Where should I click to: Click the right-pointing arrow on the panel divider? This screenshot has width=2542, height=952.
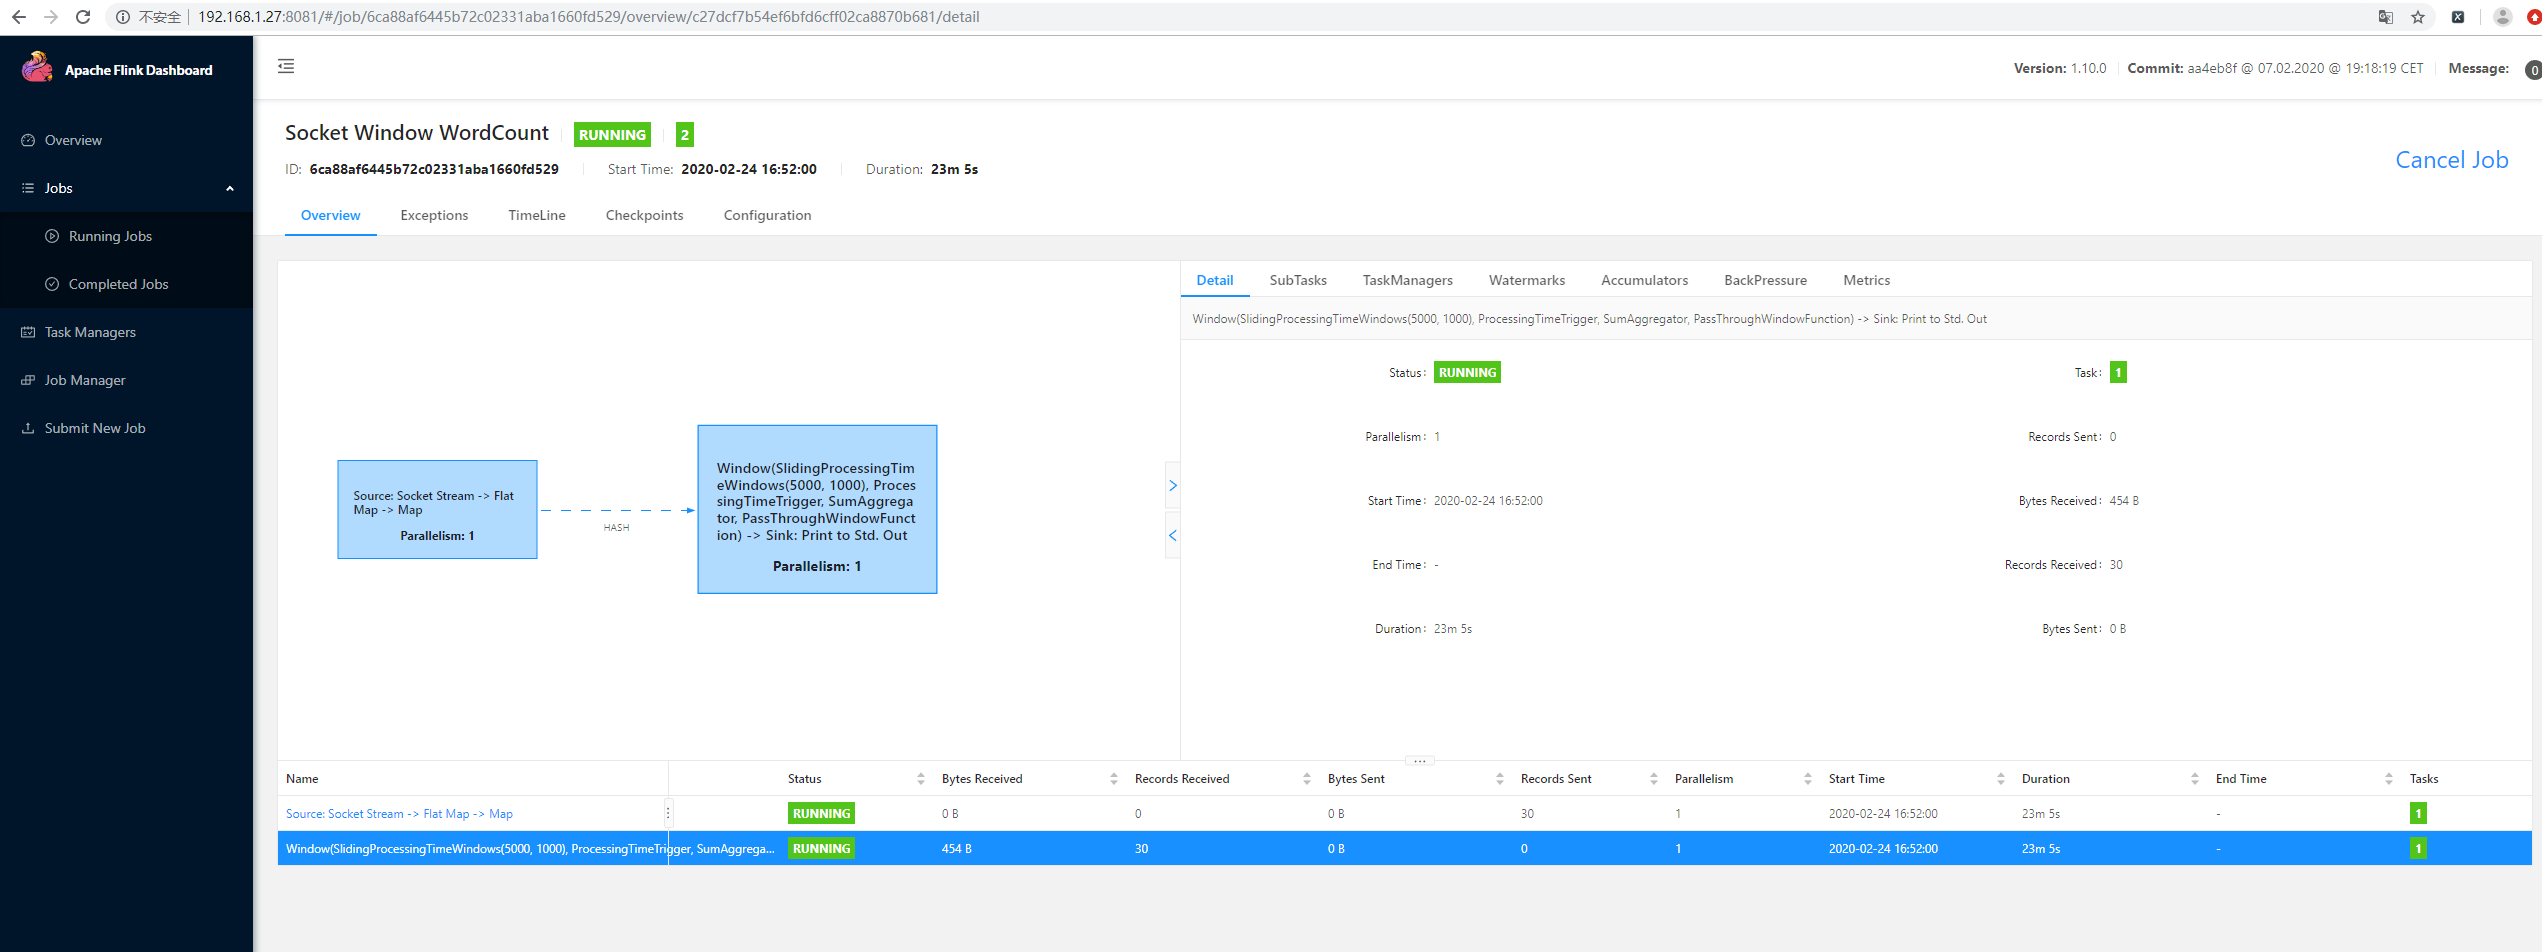click(x=1173, y=486)
